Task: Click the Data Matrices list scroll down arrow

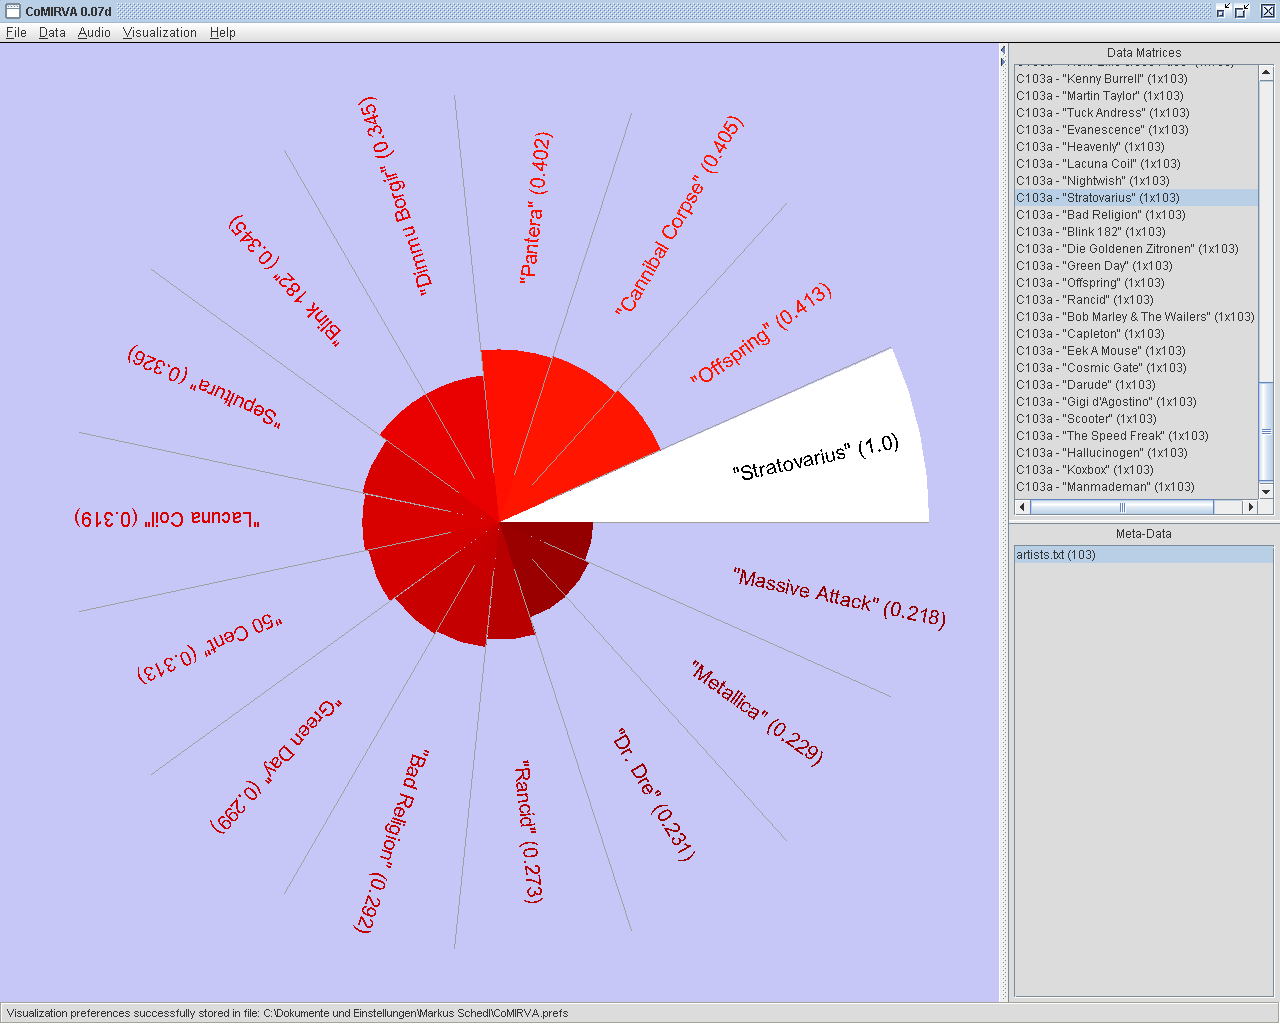Action: [x=1266, y=491]
